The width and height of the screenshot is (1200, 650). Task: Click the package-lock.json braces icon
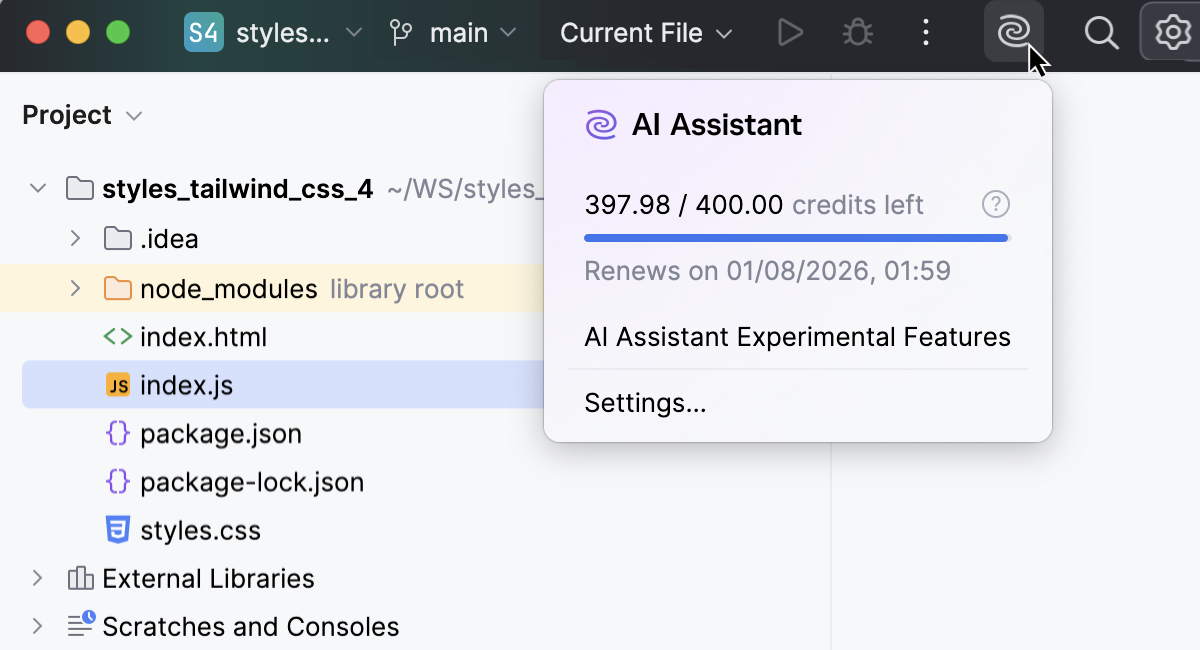coord(118,482)
